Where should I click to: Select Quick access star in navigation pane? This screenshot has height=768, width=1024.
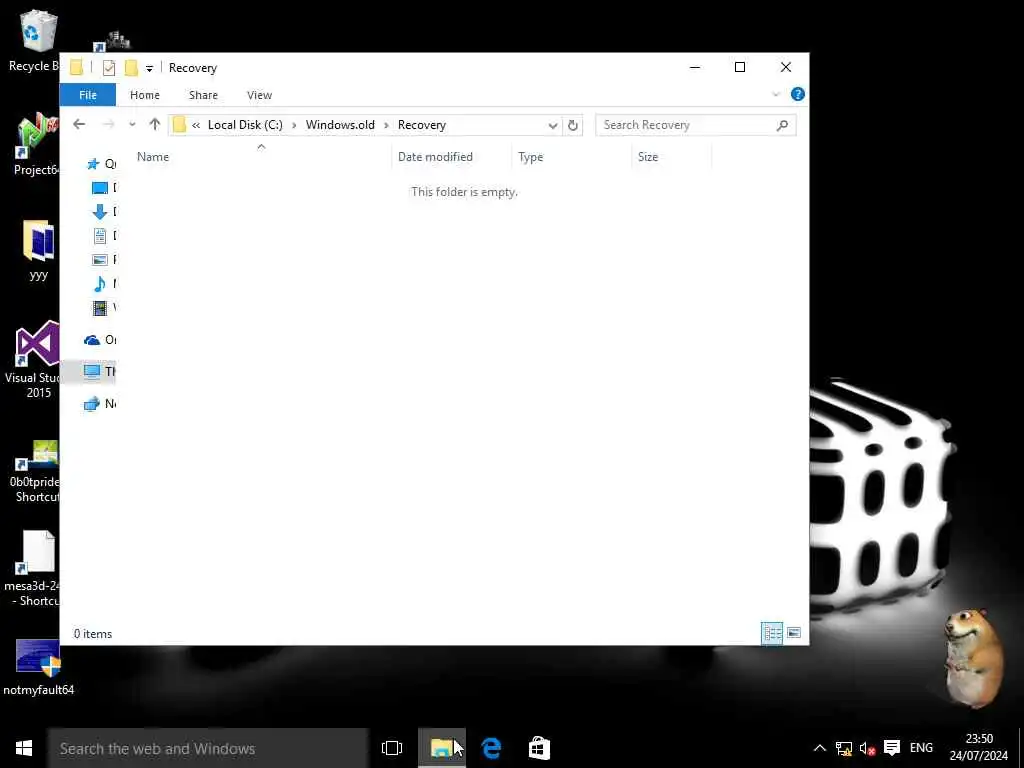tap(93, 163)
